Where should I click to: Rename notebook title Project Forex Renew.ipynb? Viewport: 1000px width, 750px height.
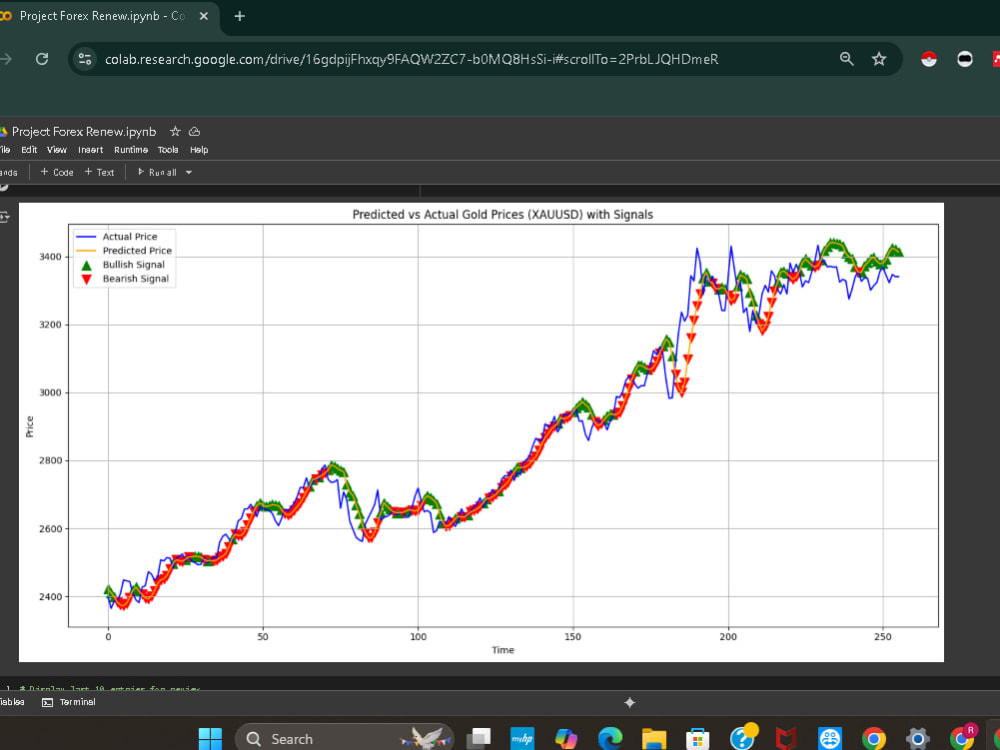coord(84,131)
